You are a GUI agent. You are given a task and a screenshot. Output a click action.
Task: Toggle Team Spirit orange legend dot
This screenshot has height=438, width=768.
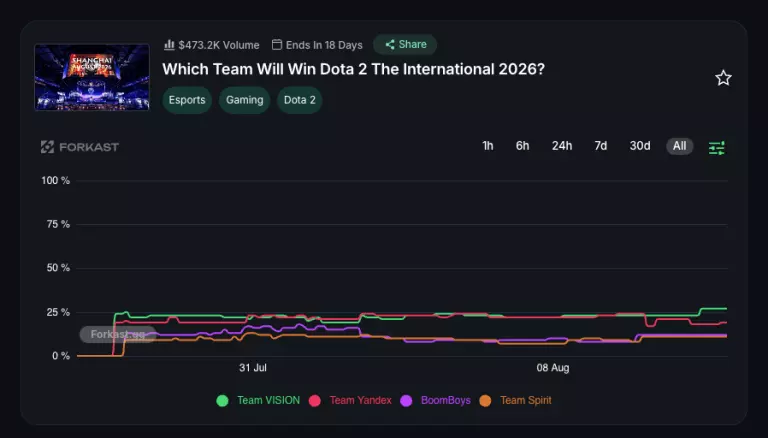(485, 401)
